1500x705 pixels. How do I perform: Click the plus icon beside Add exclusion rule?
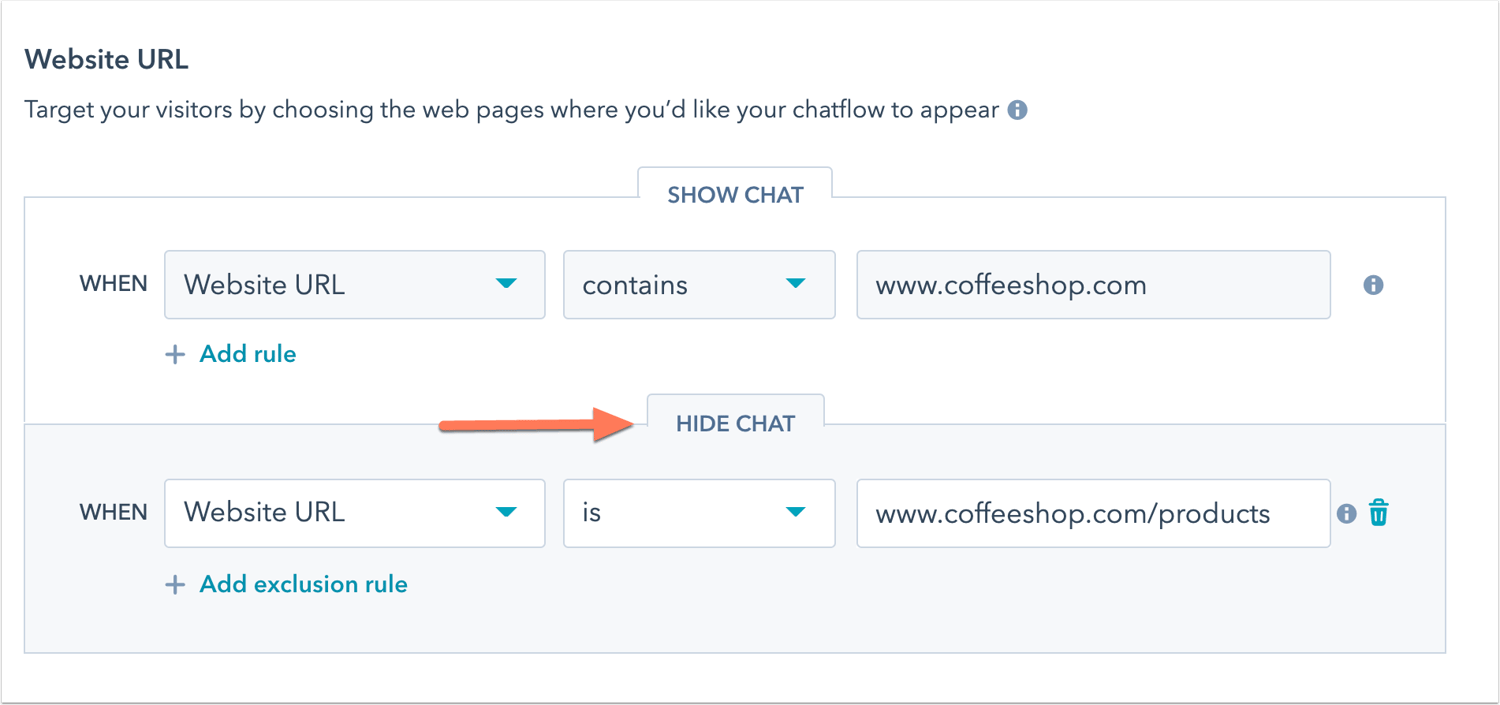[x=175, y=584]
